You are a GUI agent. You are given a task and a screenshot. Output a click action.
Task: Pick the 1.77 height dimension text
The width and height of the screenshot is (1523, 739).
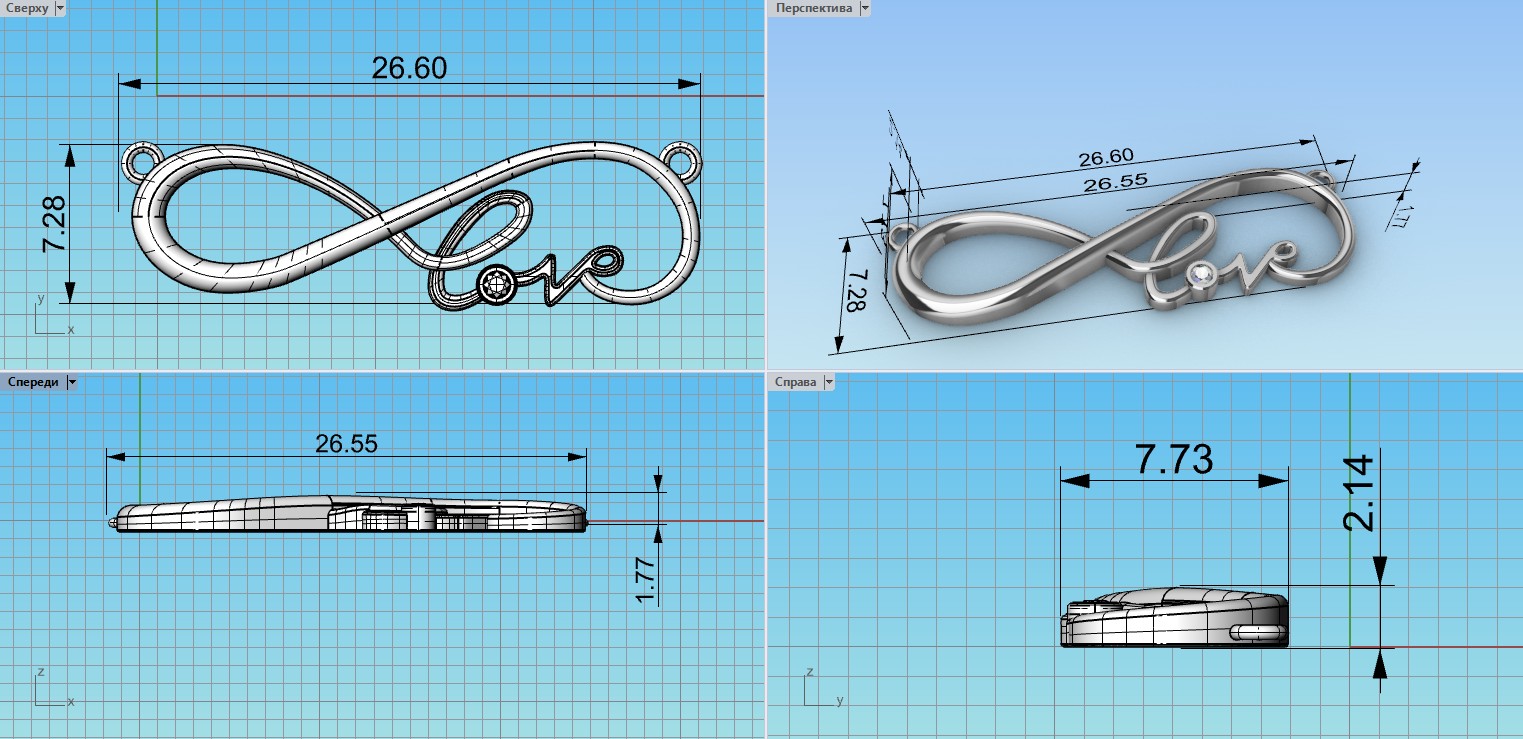645,580
